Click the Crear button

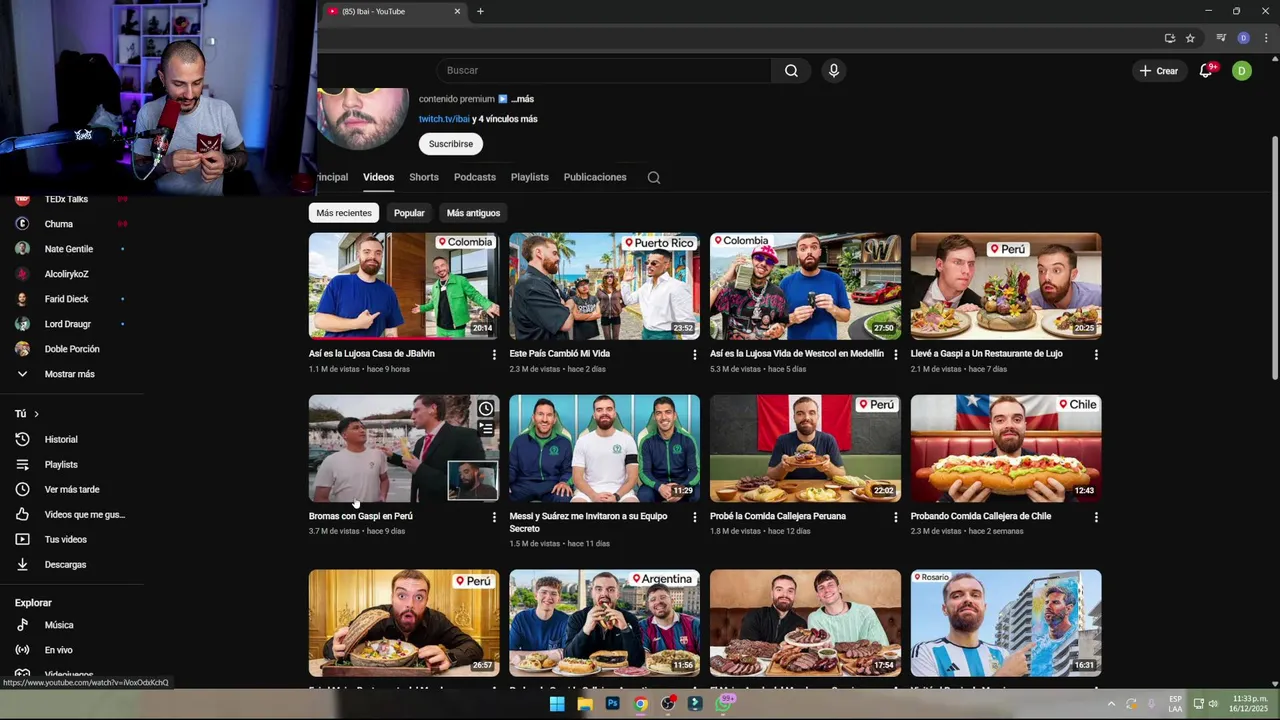point(1158,71)
